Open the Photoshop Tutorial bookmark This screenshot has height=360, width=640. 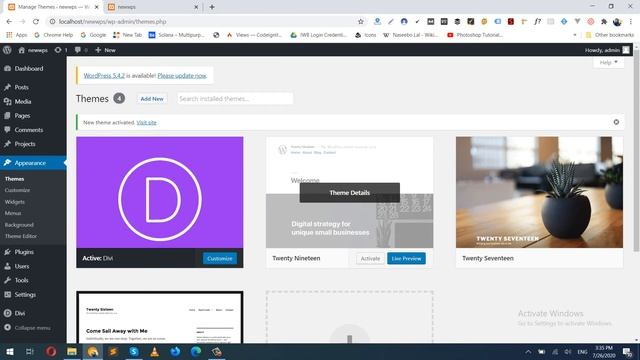point(475,35)
